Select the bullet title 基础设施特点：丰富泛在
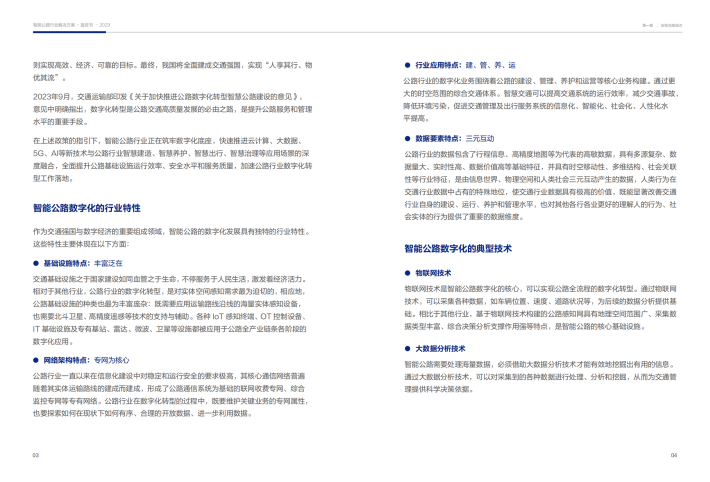 tap(83, 263)
